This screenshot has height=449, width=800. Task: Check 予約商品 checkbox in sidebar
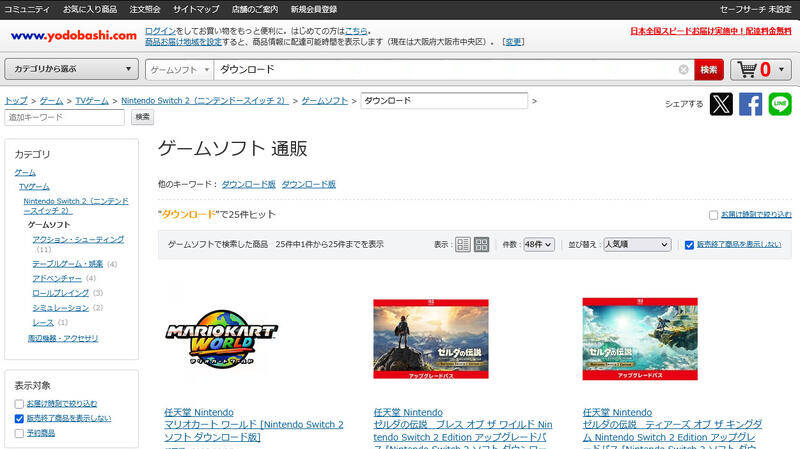(19, 433)
